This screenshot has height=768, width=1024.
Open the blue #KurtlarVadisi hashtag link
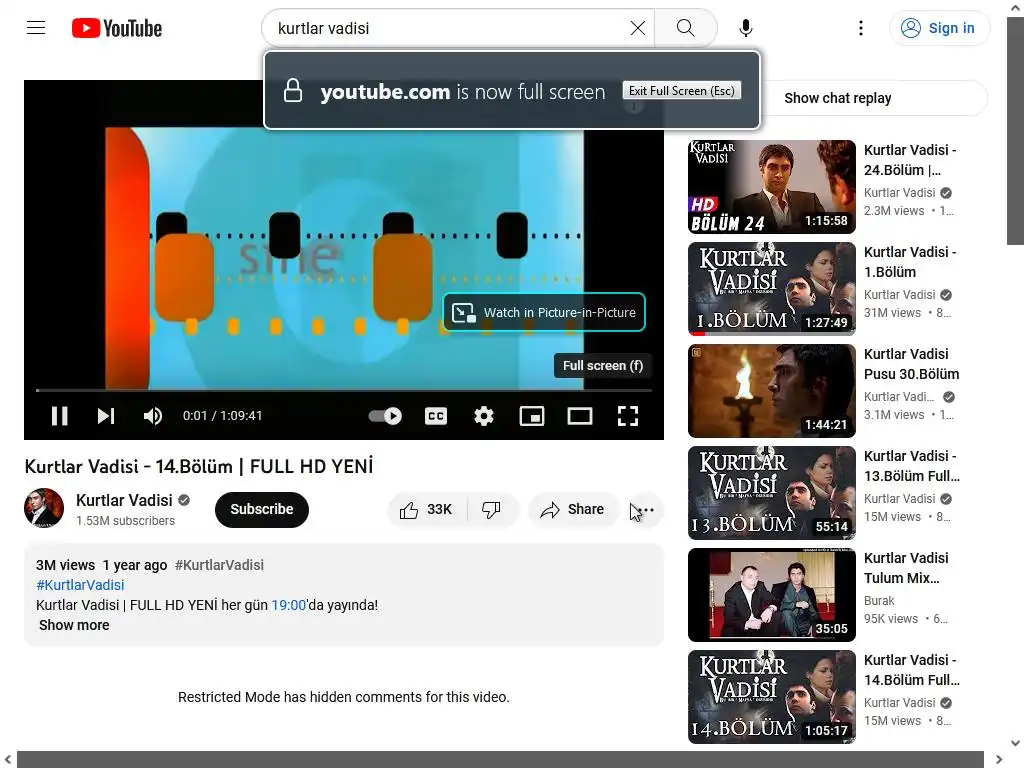(80, 585)
